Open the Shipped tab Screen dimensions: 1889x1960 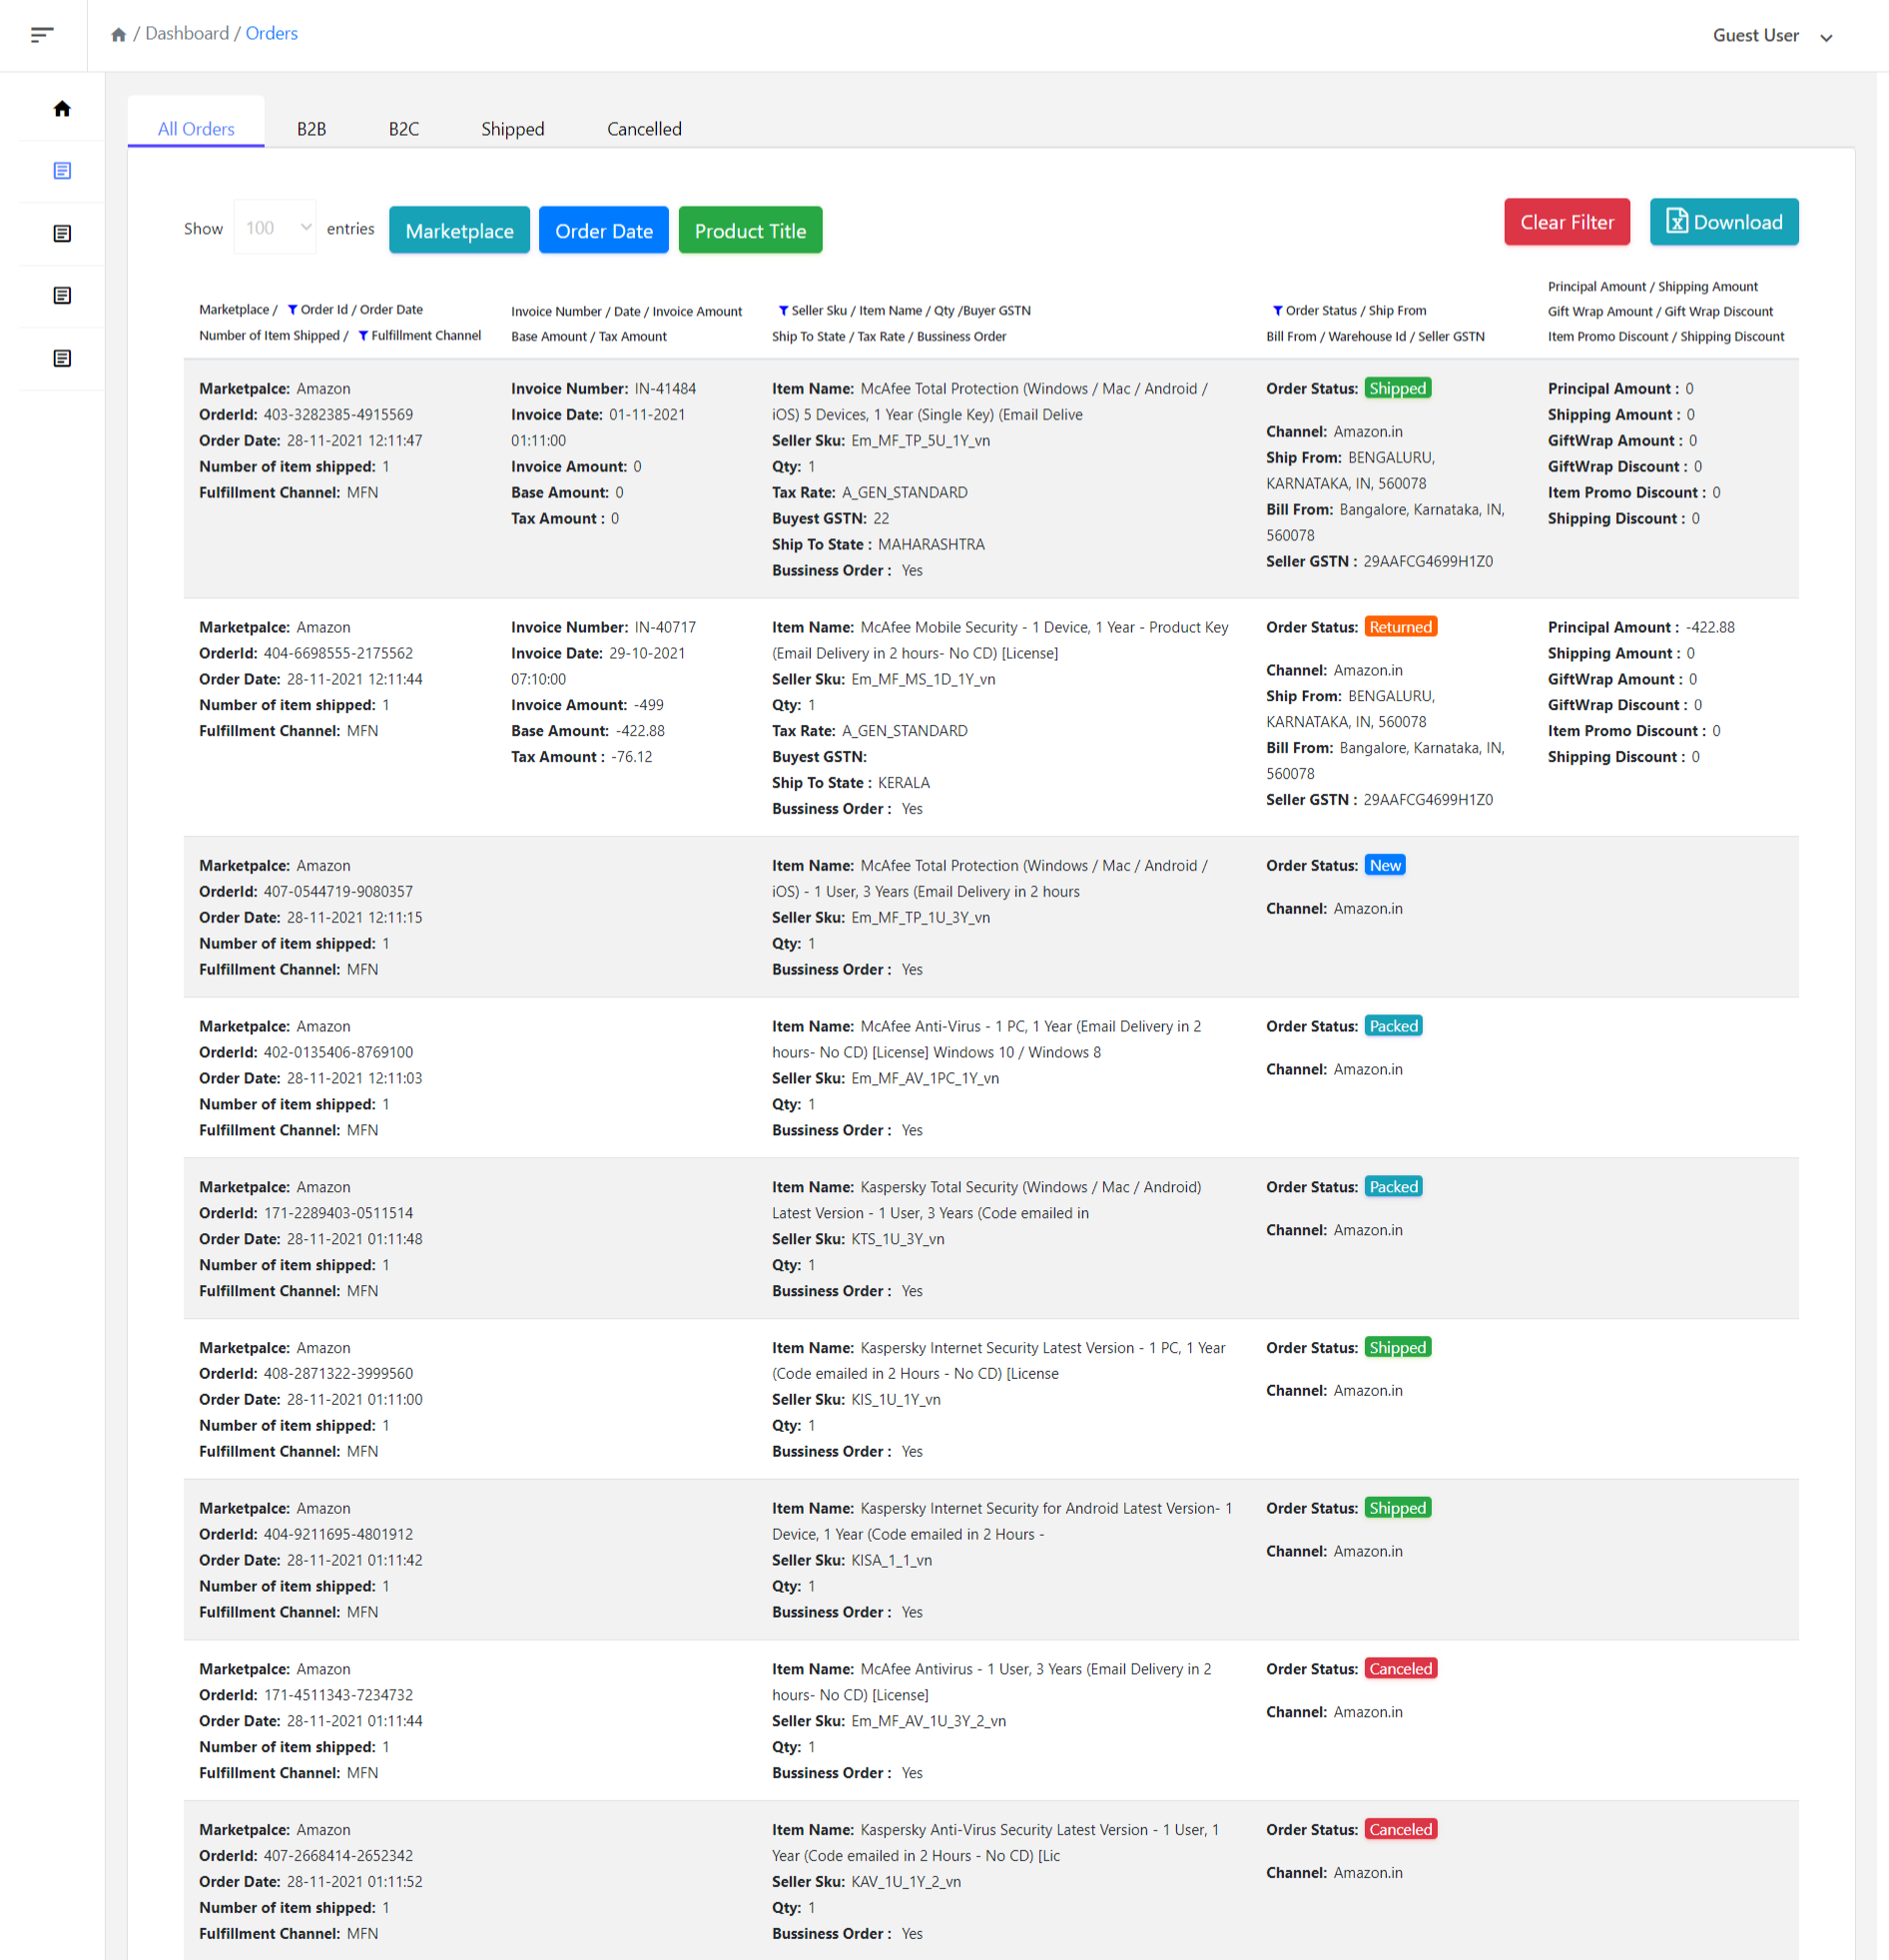click(x=512, y=129)
